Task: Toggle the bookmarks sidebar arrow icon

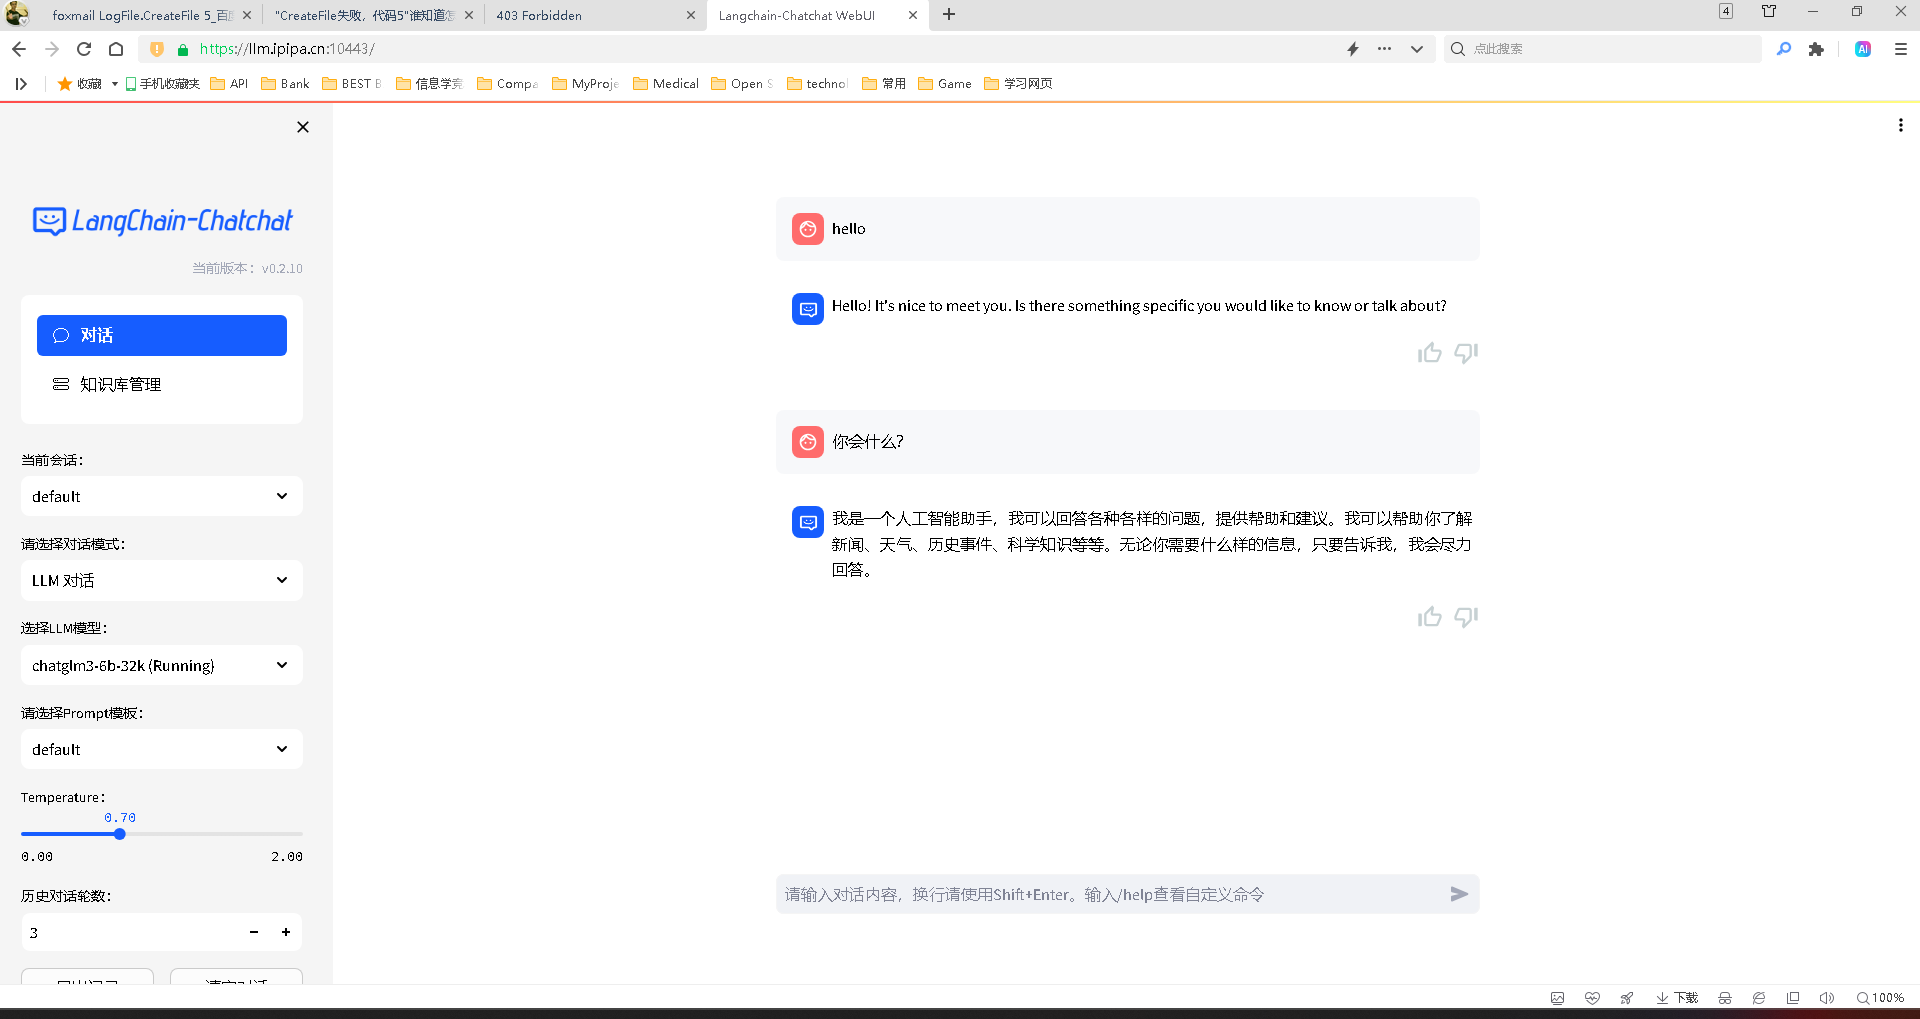Action: 21,84
